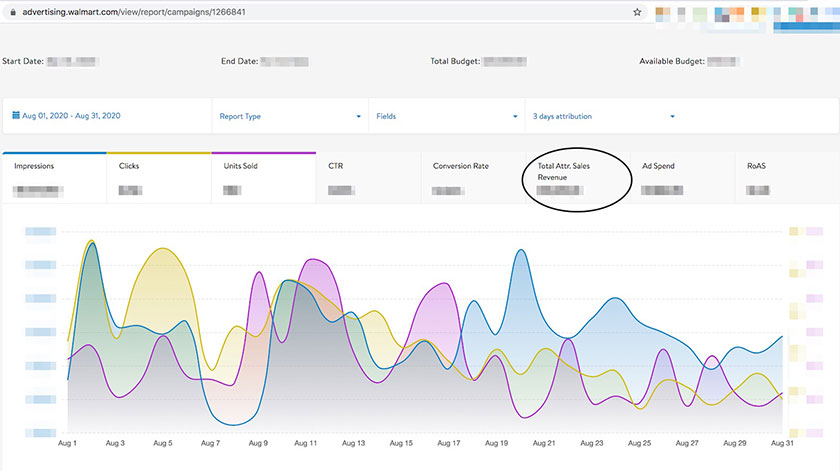Select the RoAS metric card
The image size is (840, 471).
click(787, 178)
